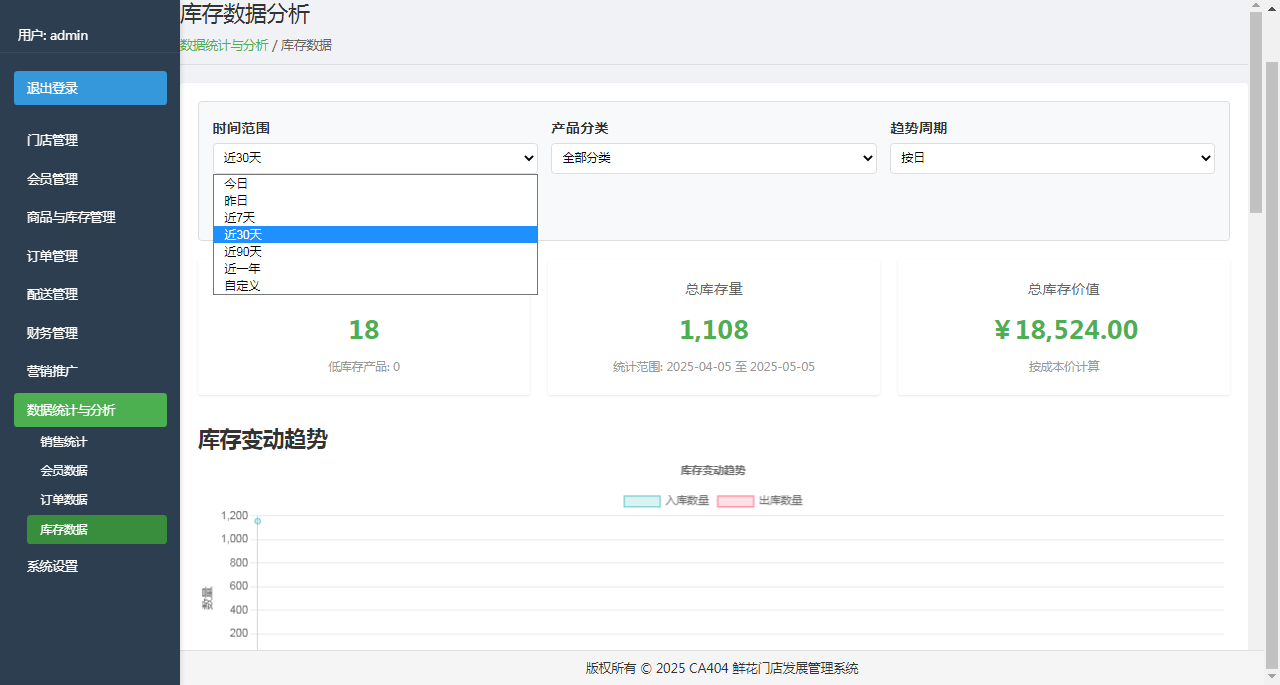Click the 统计范围 date range text
The height and width of the screenshot is (685, 1280).
(x=714, y=367)
